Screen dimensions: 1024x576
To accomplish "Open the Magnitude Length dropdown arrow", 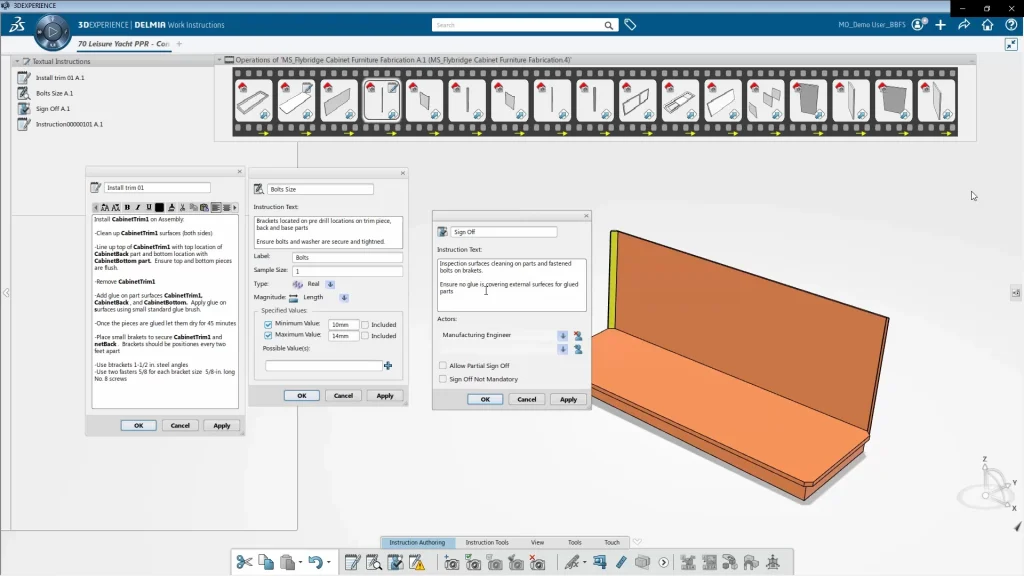I will pyautogui.click(x=344, y=297).
